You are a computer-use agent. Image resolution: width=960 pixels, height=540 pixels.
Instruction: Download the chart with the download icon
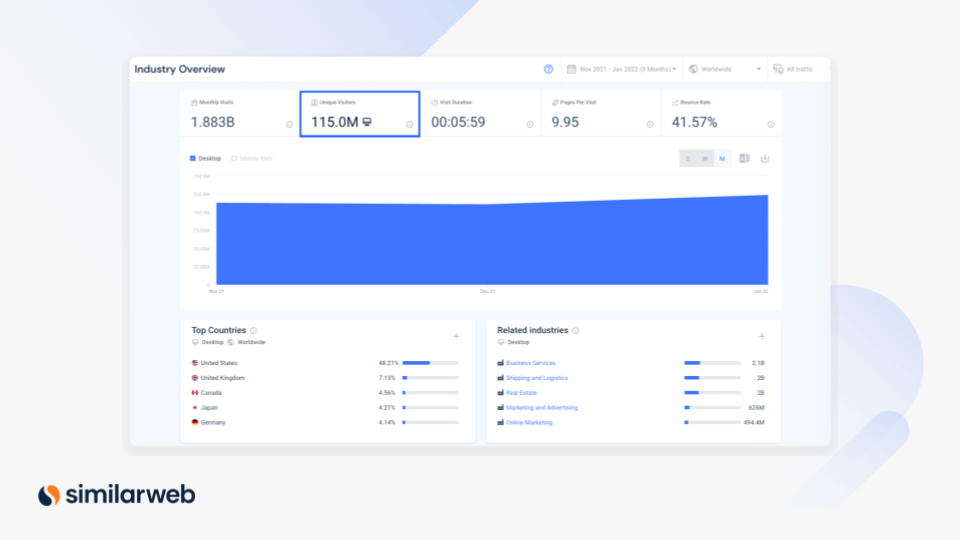point(765,158)
